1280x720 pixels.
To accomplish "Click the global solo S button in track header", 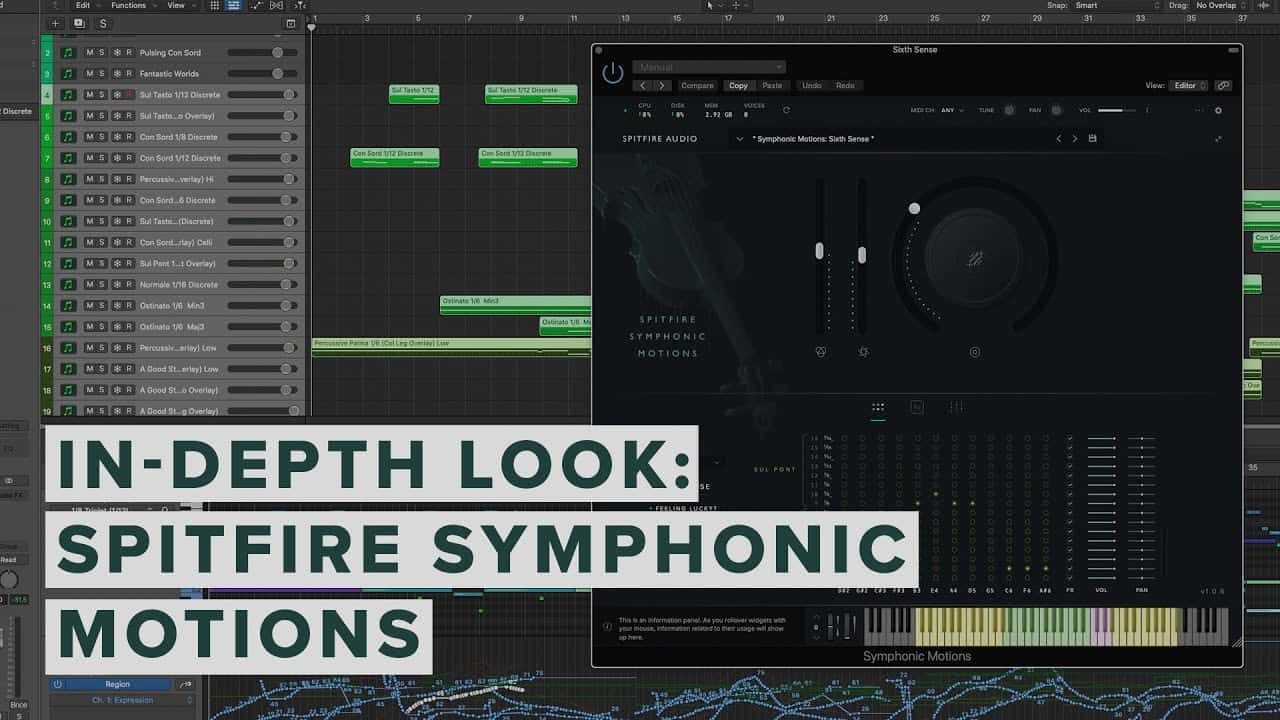I will tap(103, 23).
